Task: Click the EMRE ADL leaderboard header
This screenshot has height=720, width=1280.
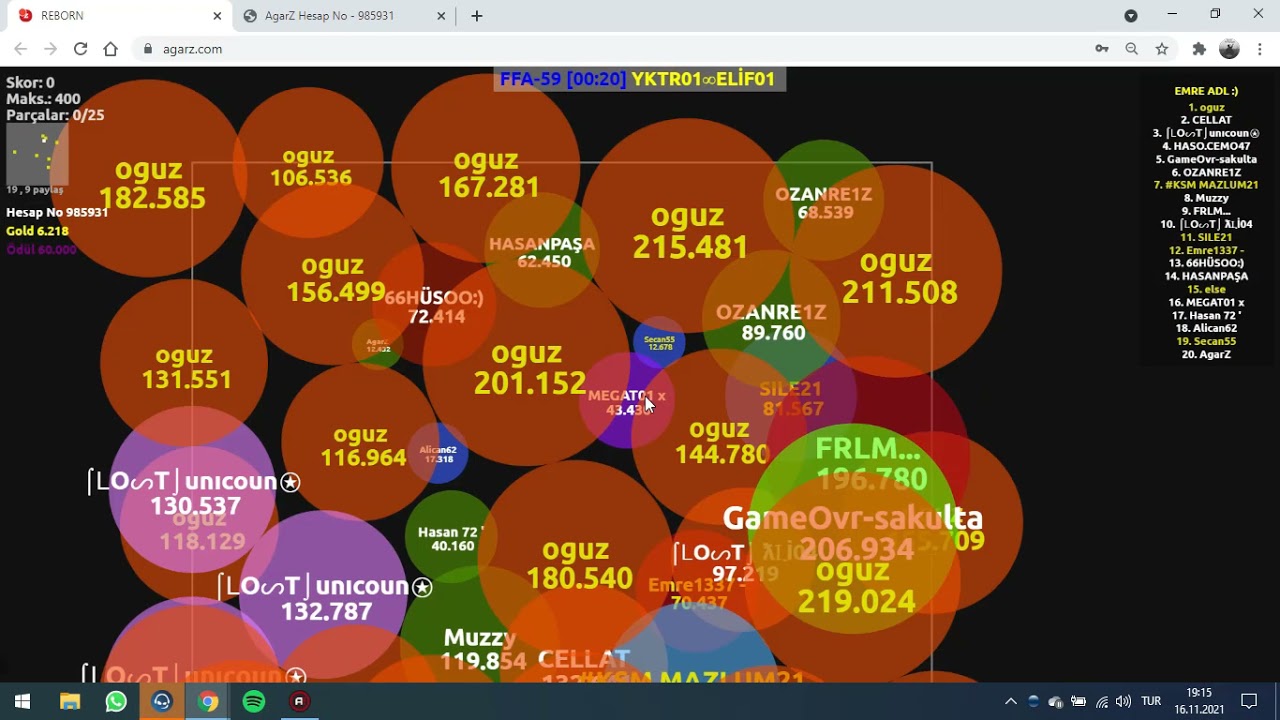Action: point(1206,91)
